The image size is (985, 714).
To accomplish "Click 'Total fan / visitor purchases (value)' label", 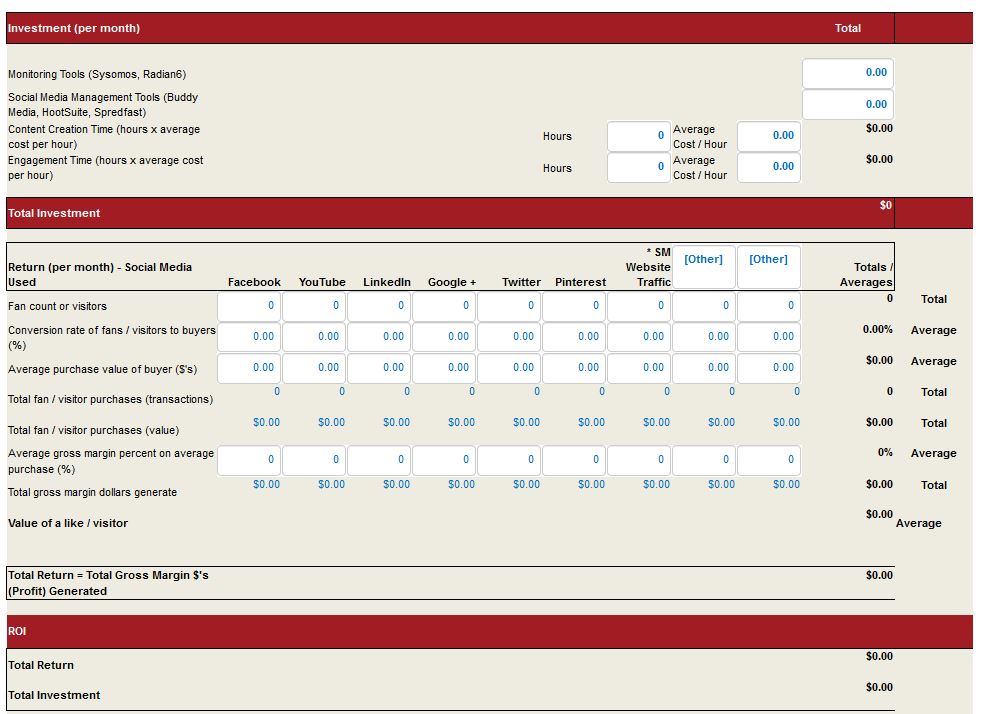I will 94,430.
